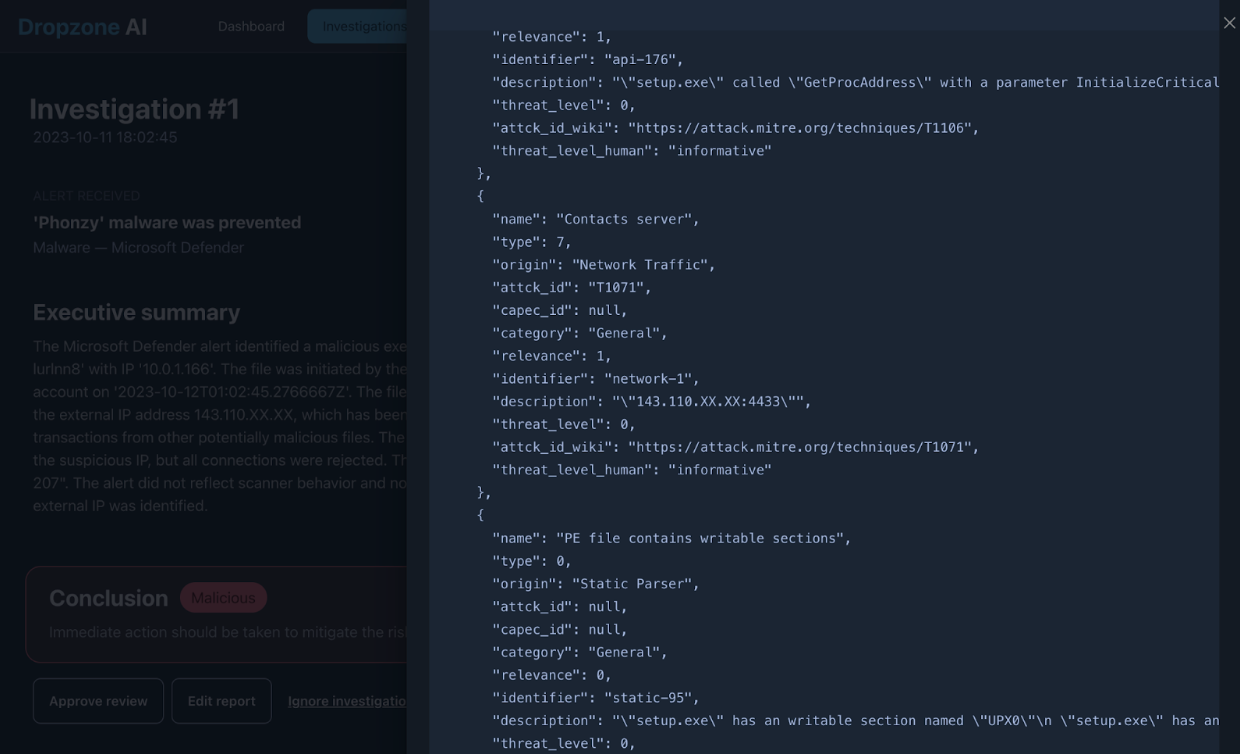Click the Edit report button

click(x=221, y=701)
